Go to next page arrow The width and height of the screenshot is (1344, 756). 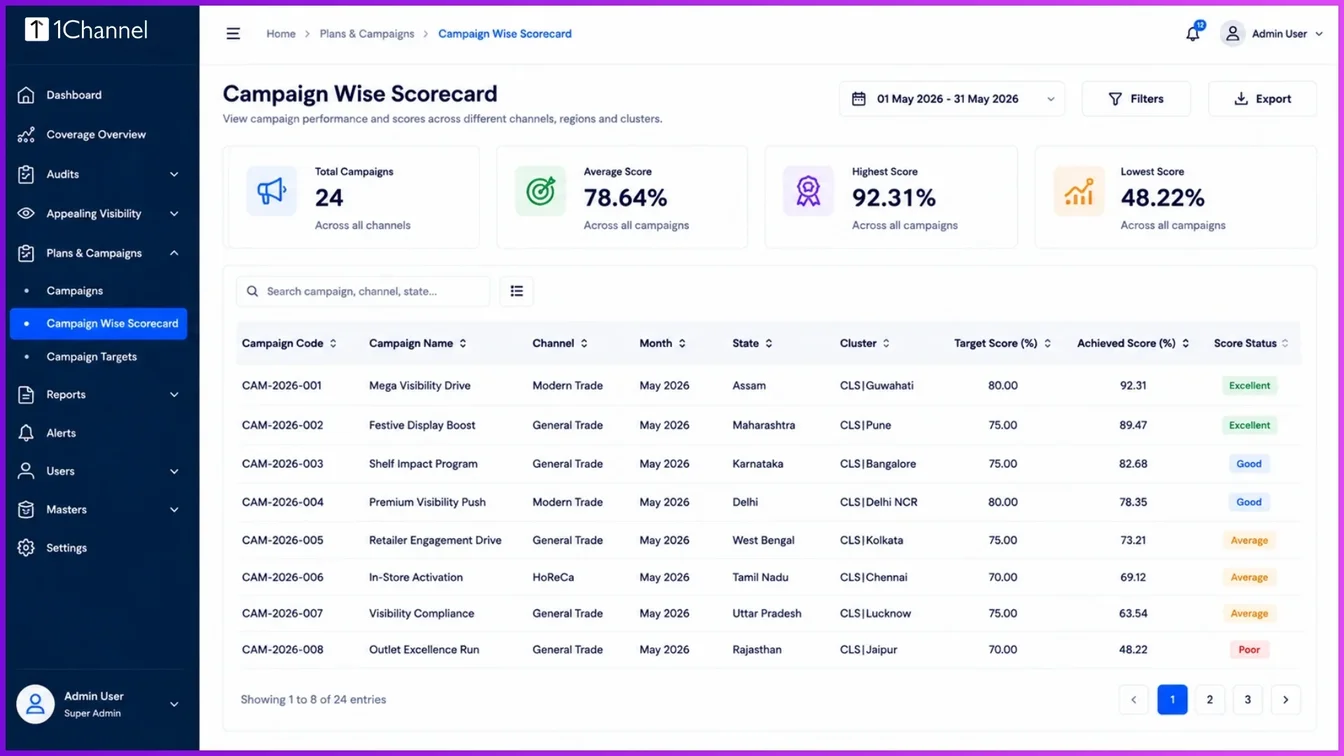tap(1286, 699)
